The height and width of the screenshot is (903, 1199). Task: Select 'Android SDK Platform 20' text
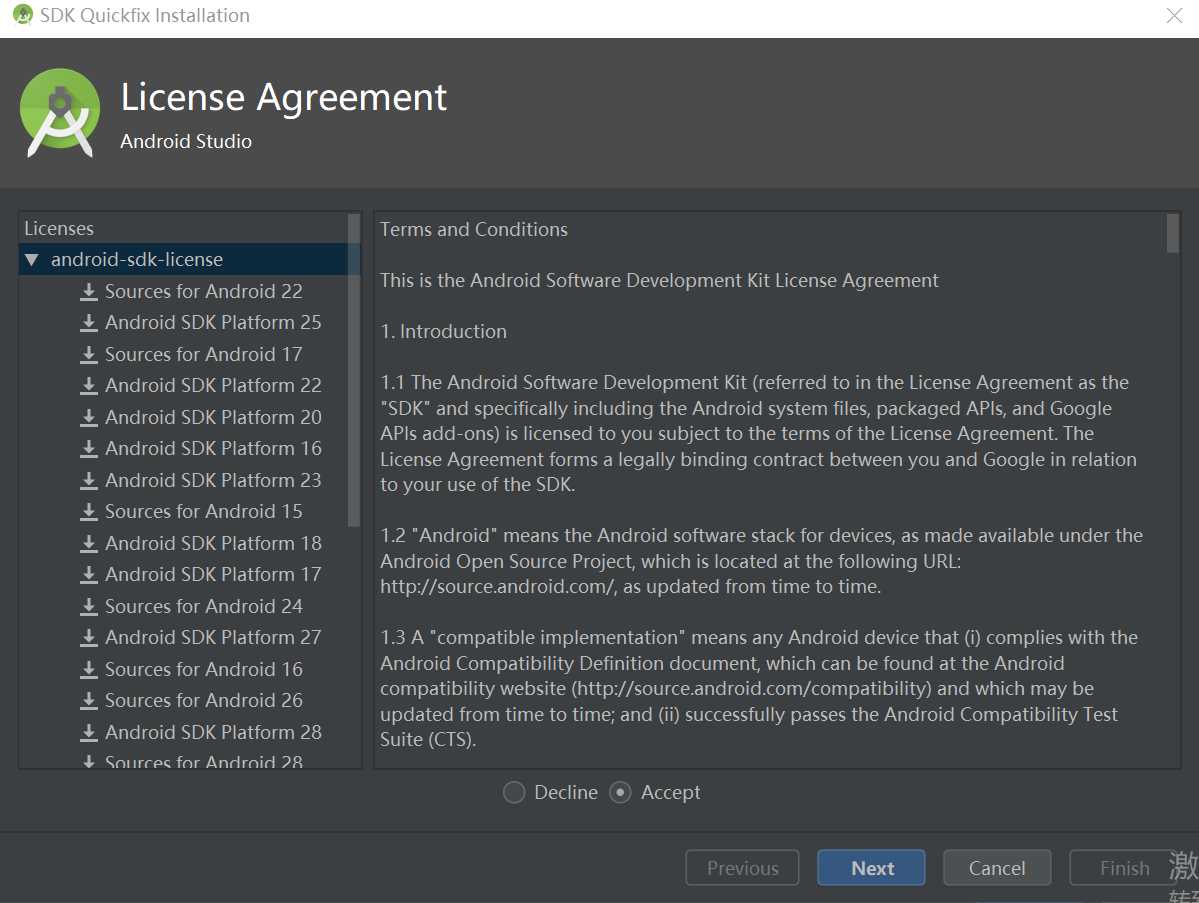point(213,417)
